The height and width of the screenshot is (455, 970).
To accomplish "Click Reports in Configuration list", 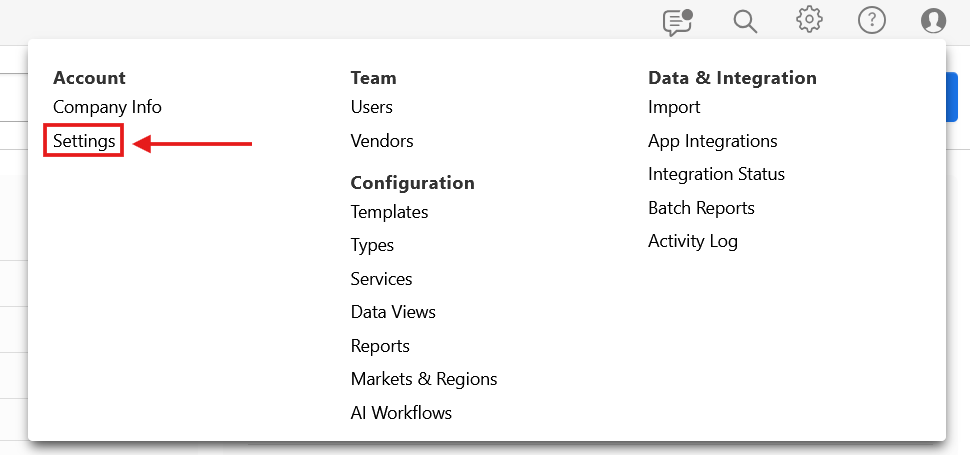I will pos(380,346).
